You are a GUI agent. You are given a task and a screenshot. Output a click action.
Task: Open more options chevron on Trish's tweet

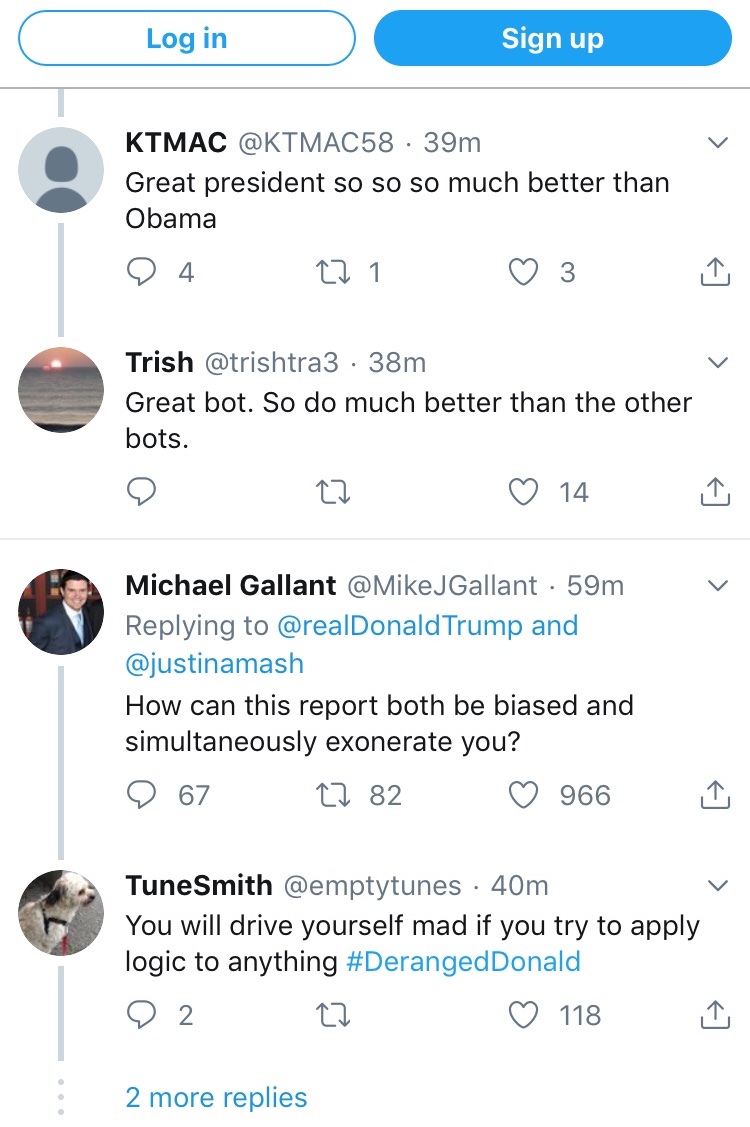[717, 362]
